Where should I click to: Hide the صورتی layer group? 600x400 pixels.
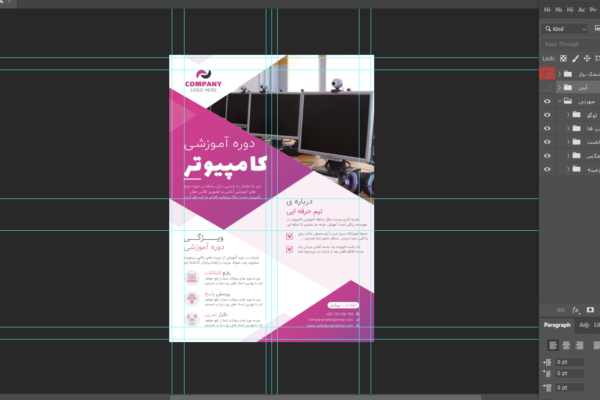pos(547,101)
